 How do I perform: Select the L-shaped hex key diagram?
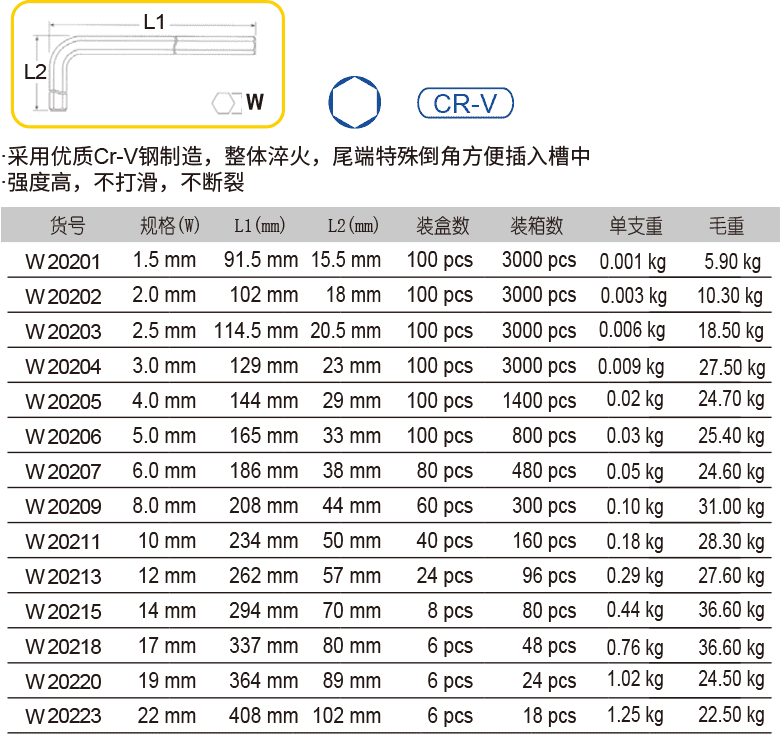click(140, 62)
